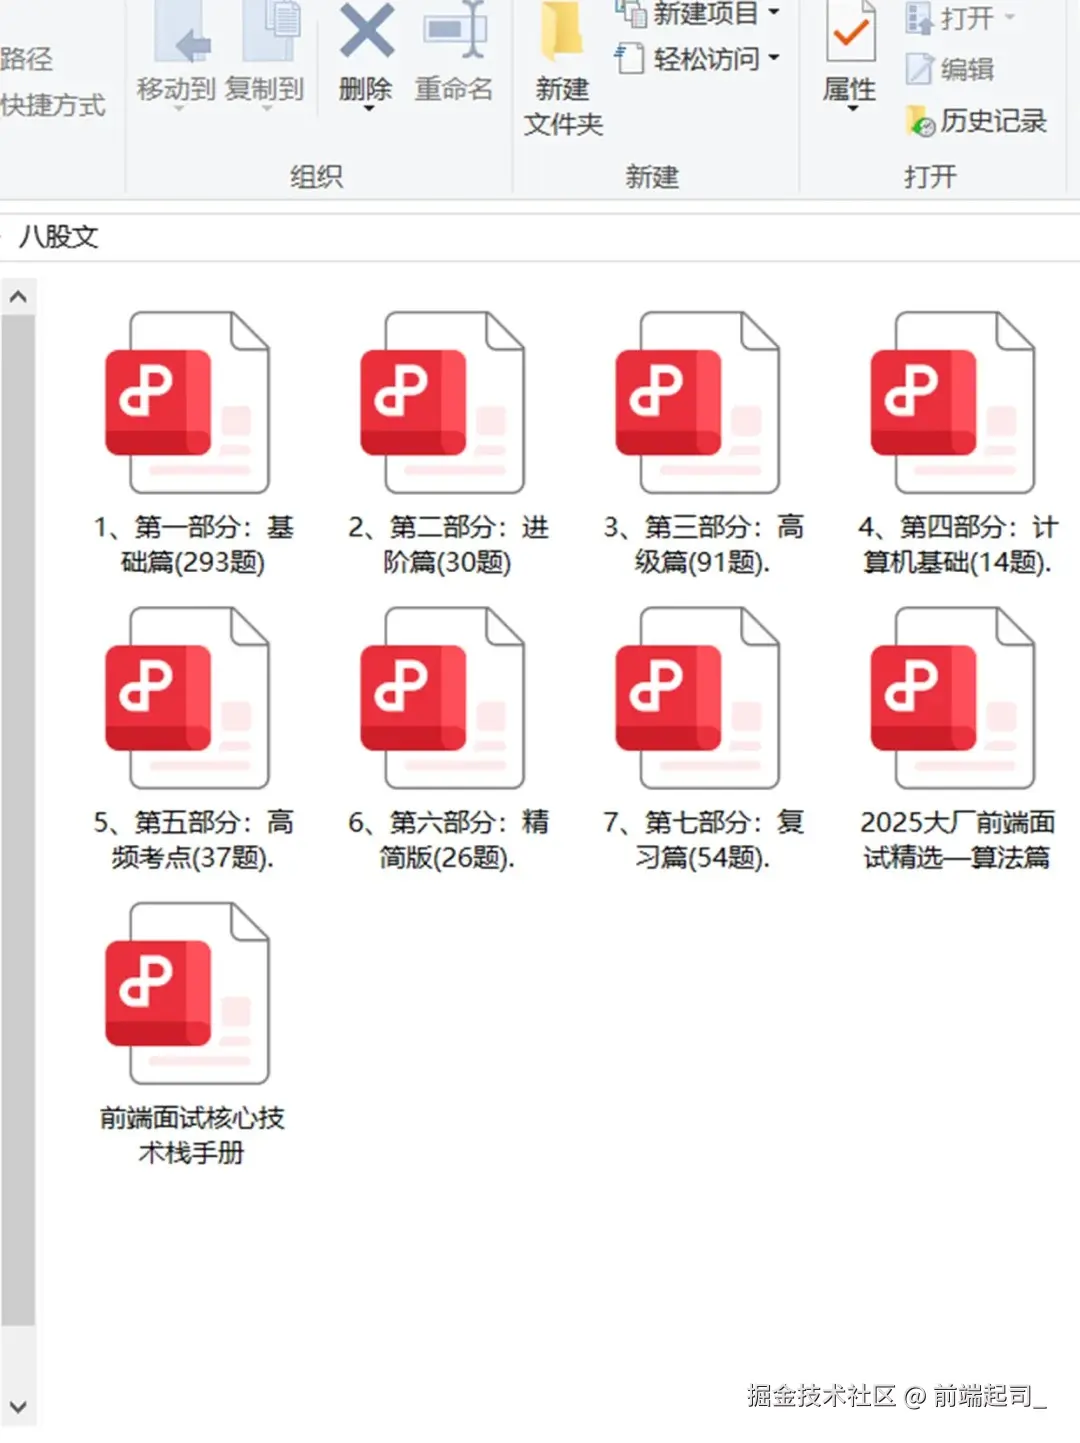Select file 2025大厂前端面试精选—算法篇
Image resolution: width=1080 pixels, height=1443 pixels.
[x=953, y=699]
